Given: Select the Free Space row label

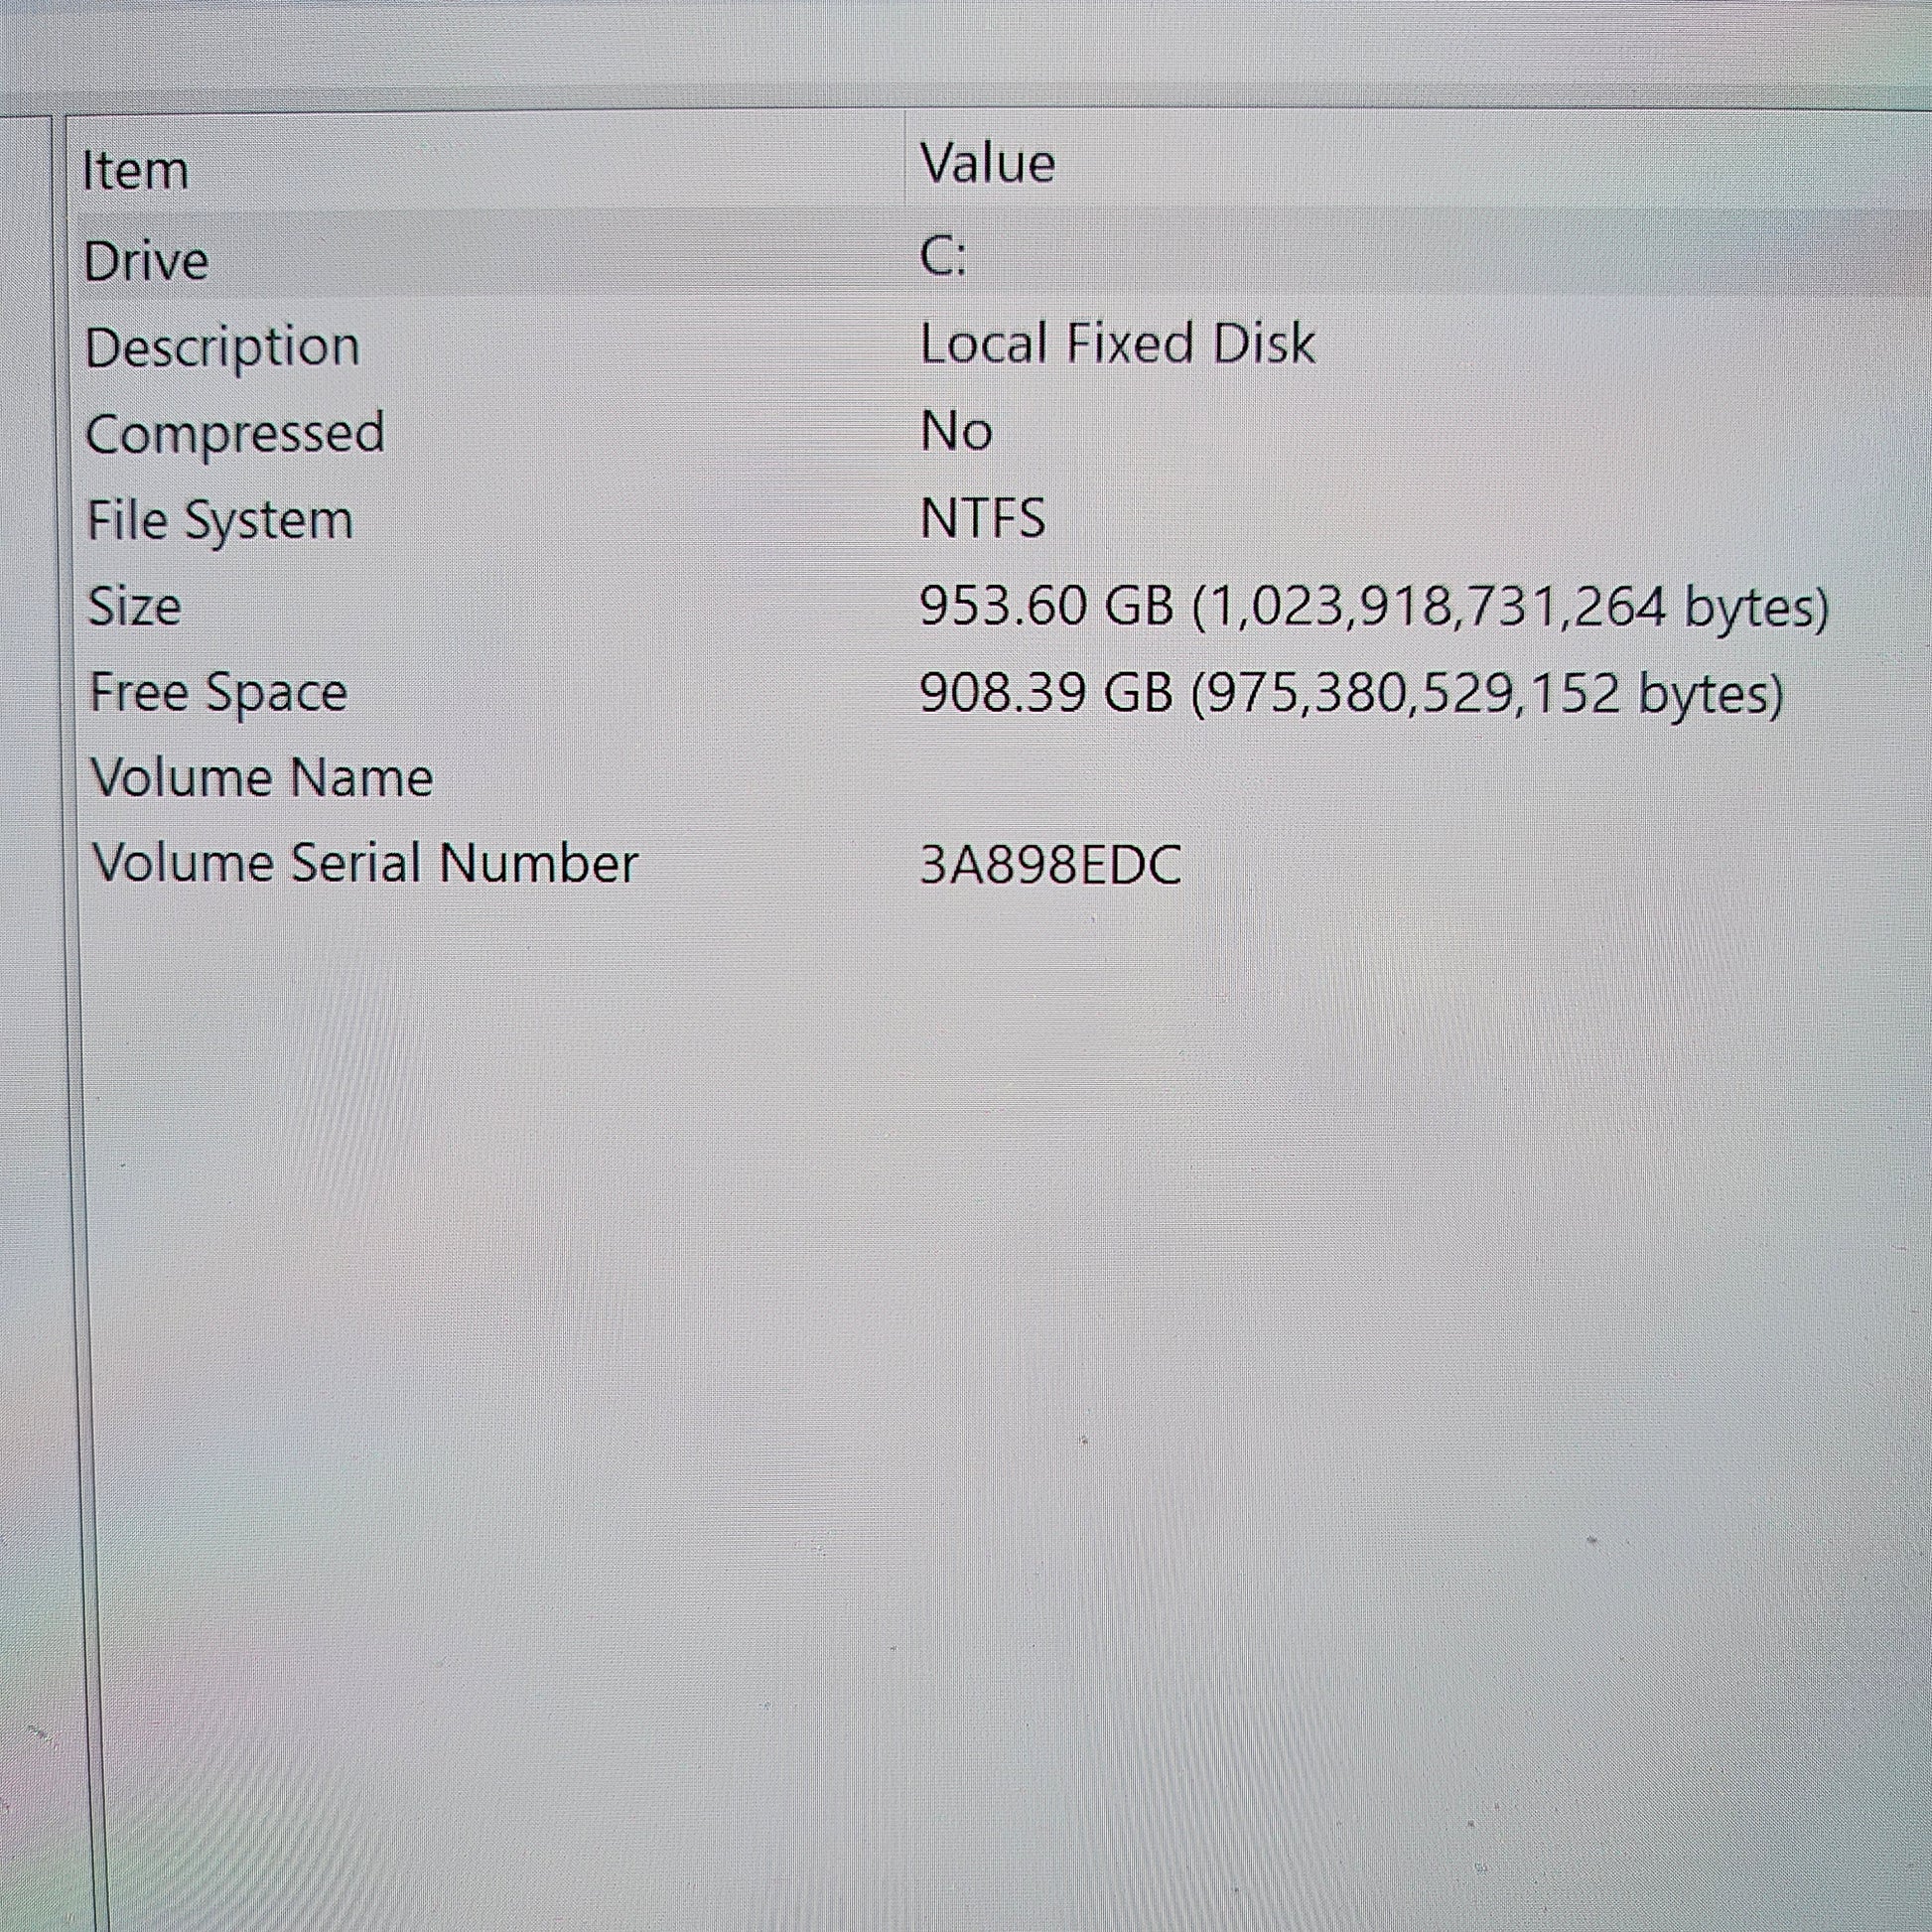Looking at the screenshot, I should pos(218,694).
